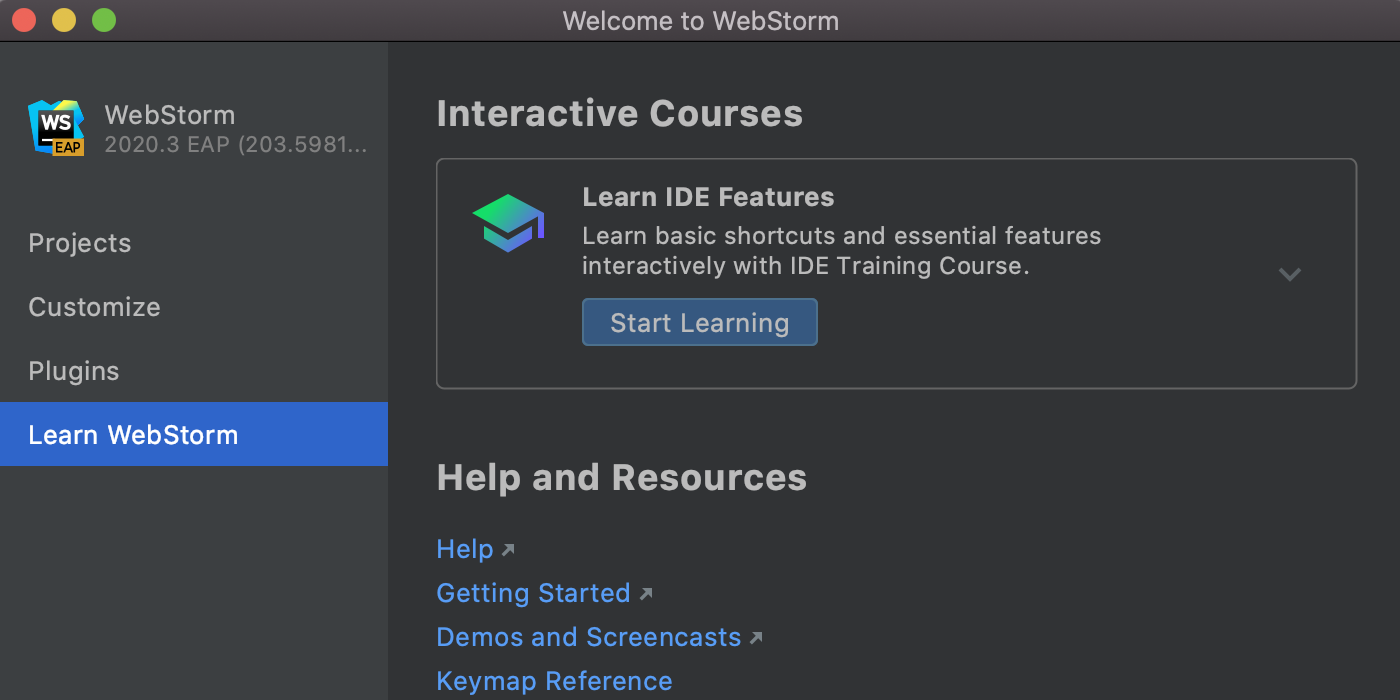This screenshot has width=1400, height=700.
Task: Click the Interactive Courses heading
Action: coord(620,114)
